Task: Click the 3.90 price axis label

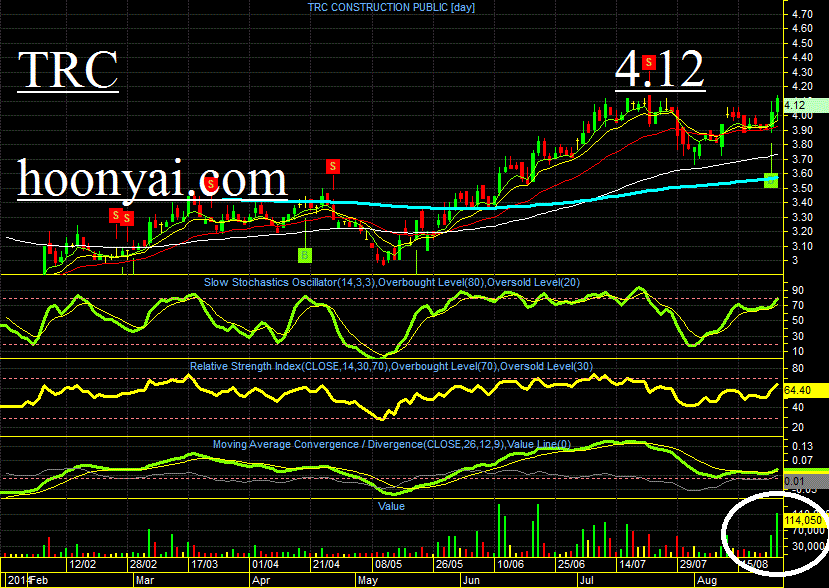Action: [803, 130]
